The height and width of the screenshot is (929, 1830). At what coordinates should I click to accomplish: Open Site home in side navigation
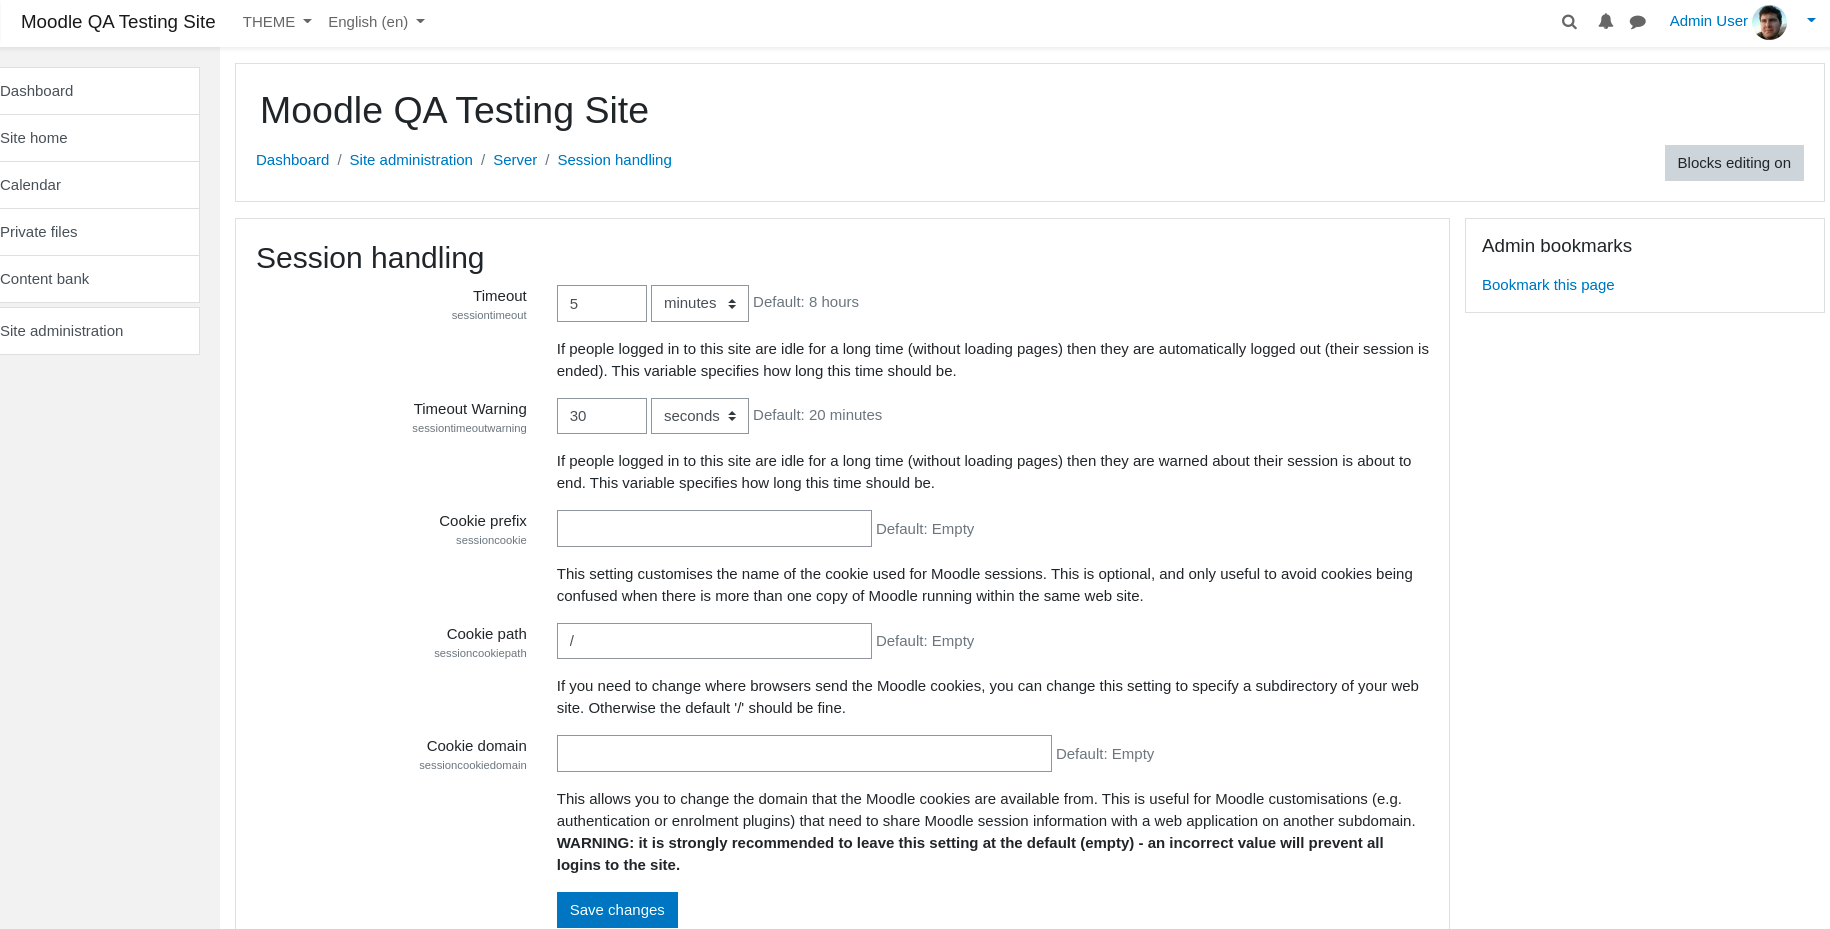98,138
